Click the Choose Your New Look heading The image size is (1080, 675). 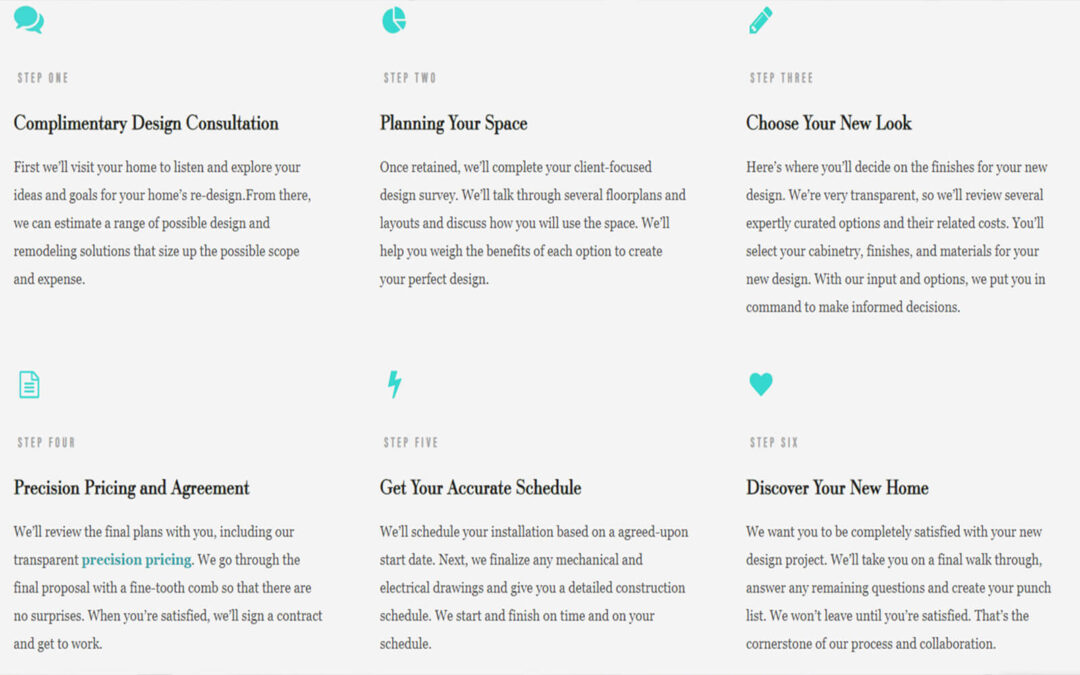point(829,123)
